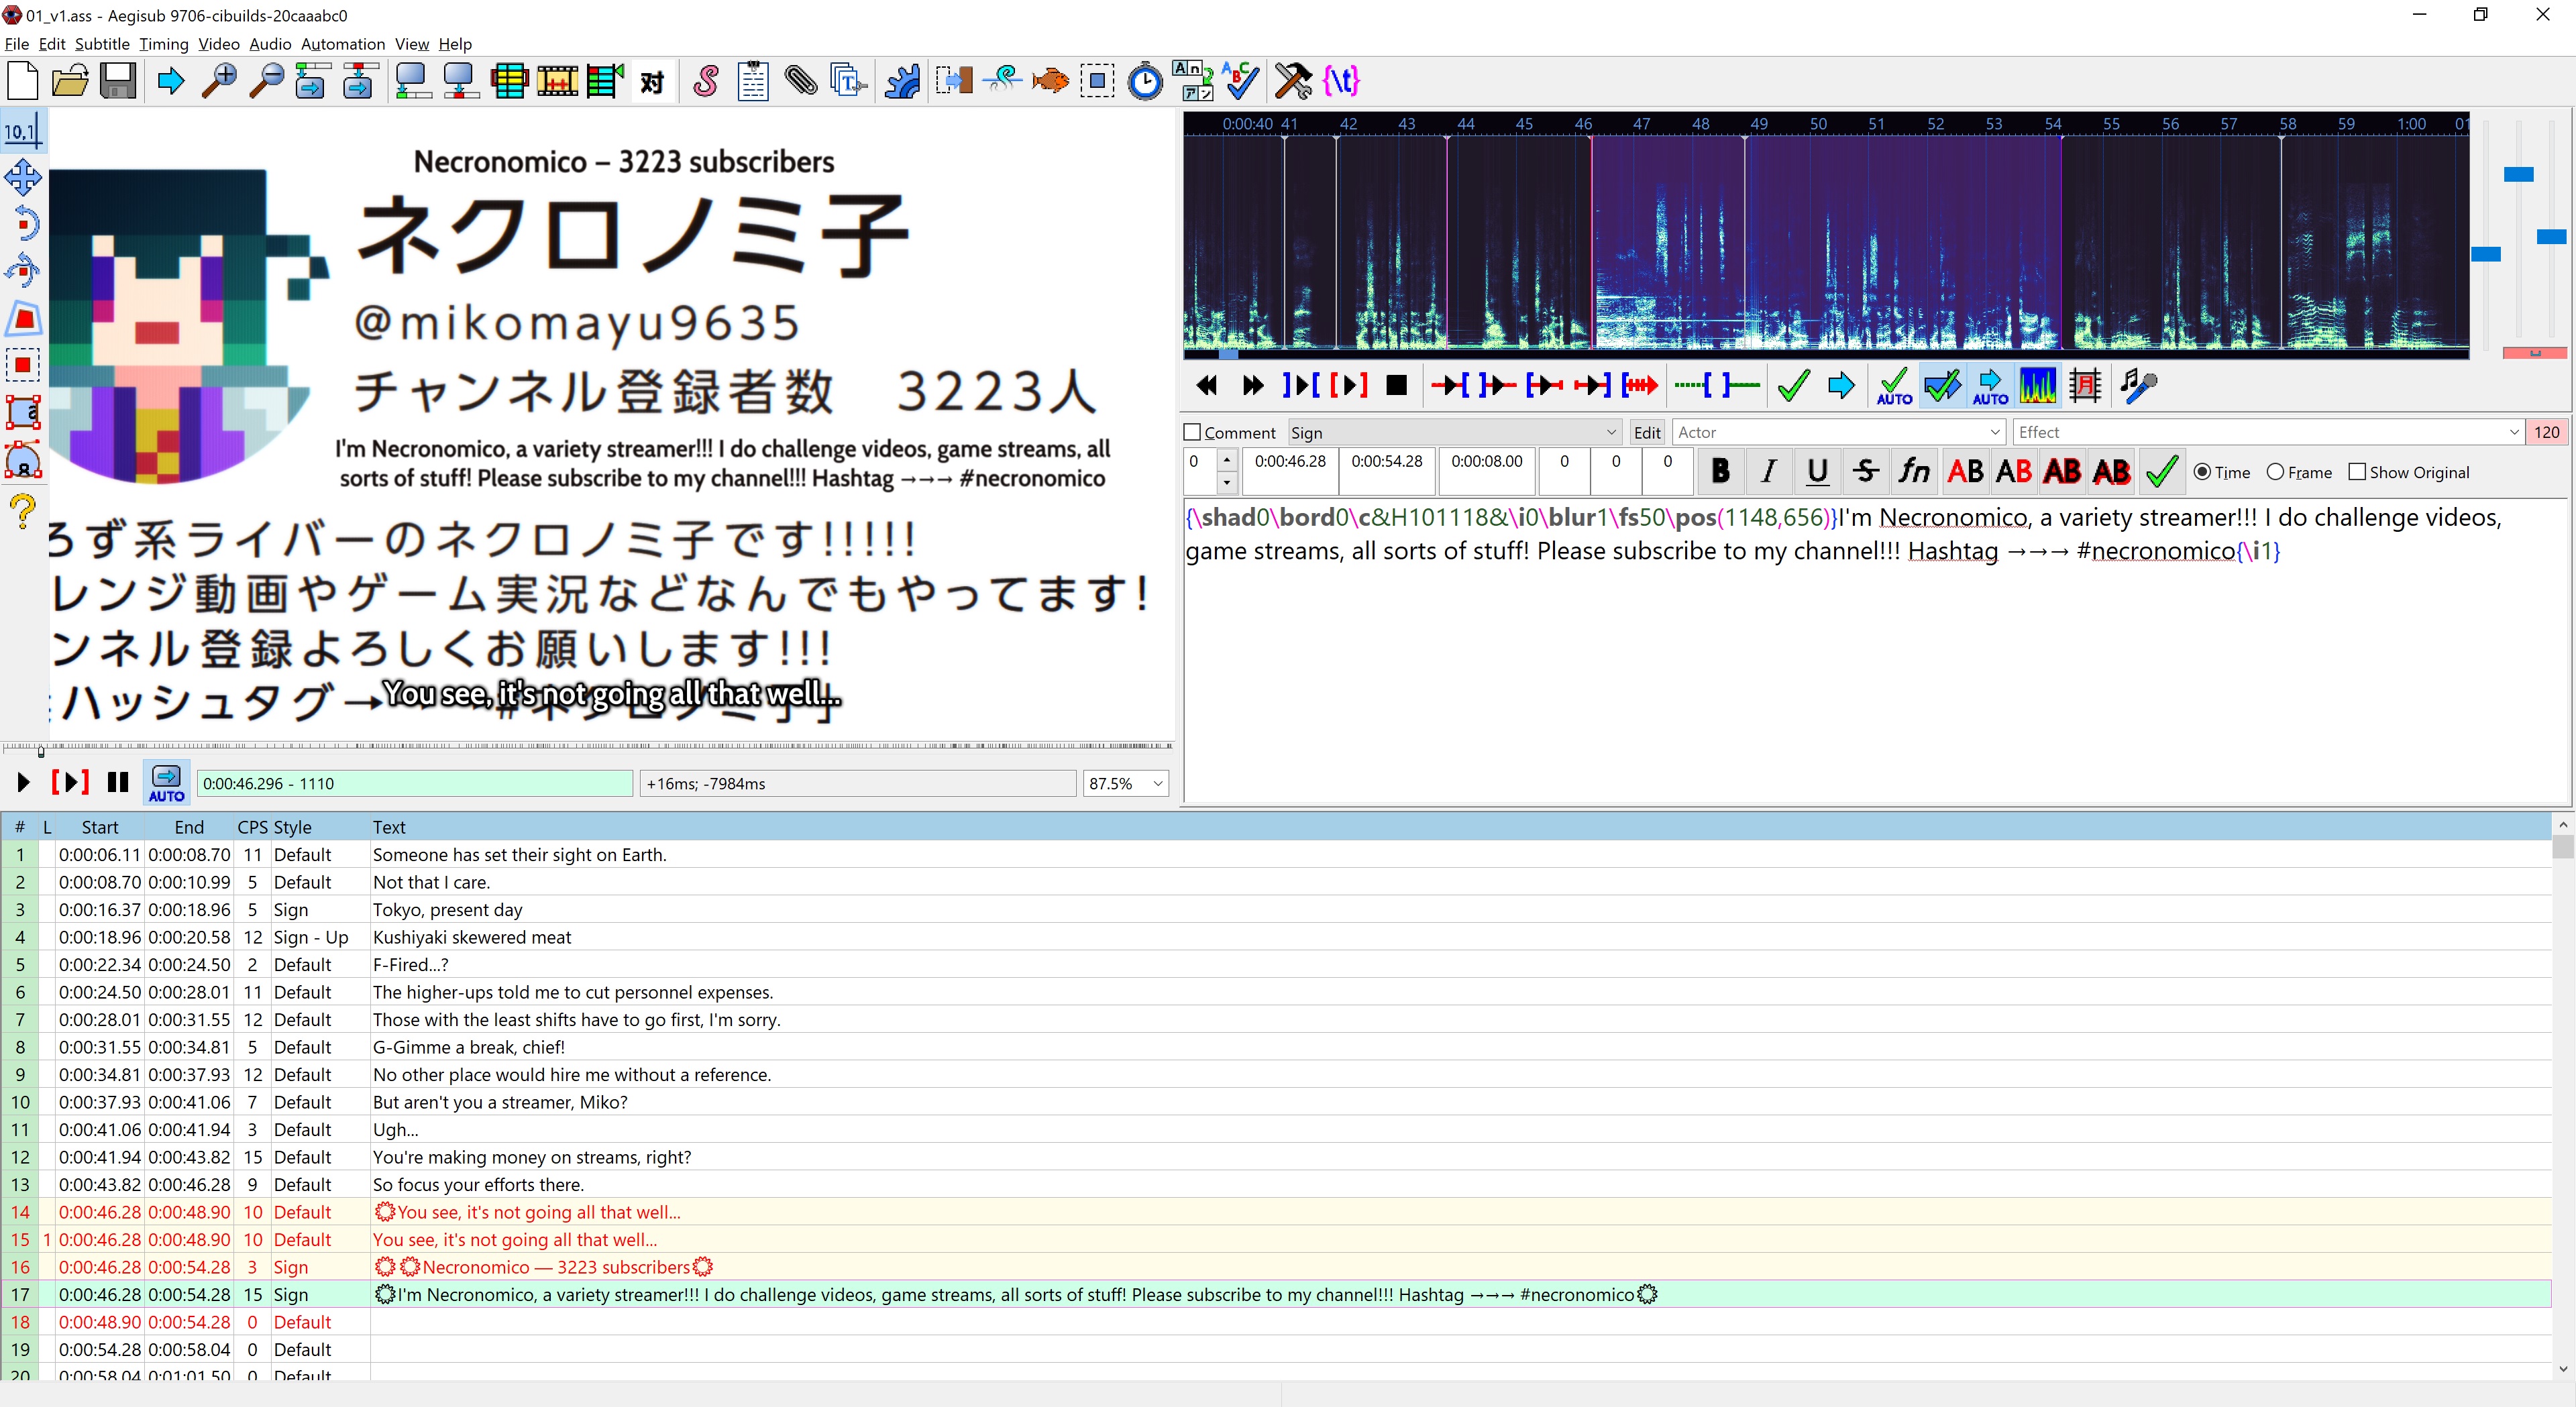Open the Sign style dropdown
The image size is (2576, 1407).
pyautogui.click(x=1454, y=432)
